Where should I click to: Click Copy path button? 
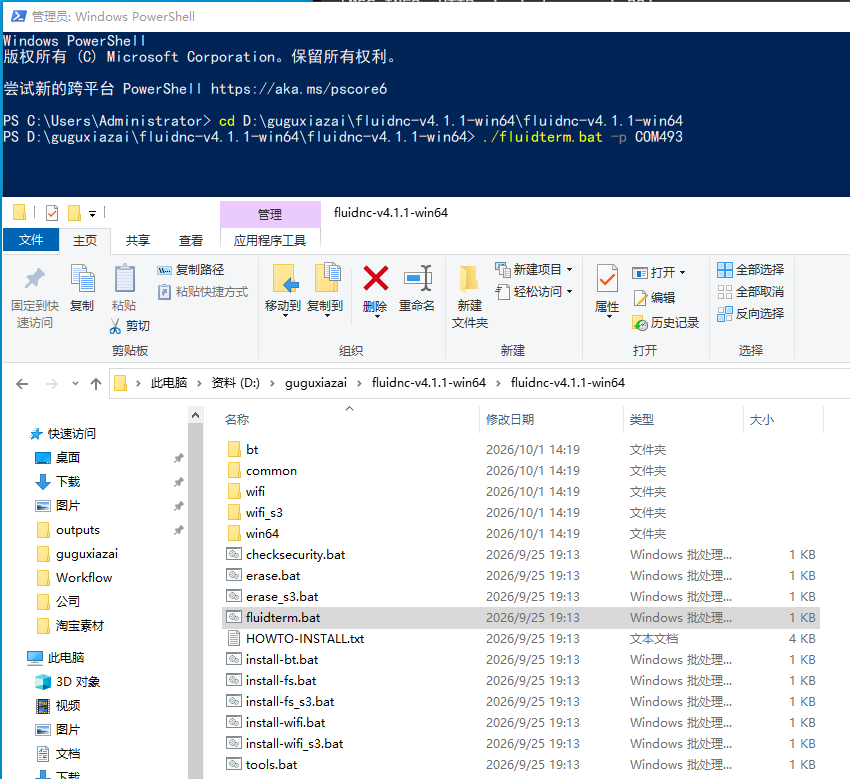click(x=191, y=269)
